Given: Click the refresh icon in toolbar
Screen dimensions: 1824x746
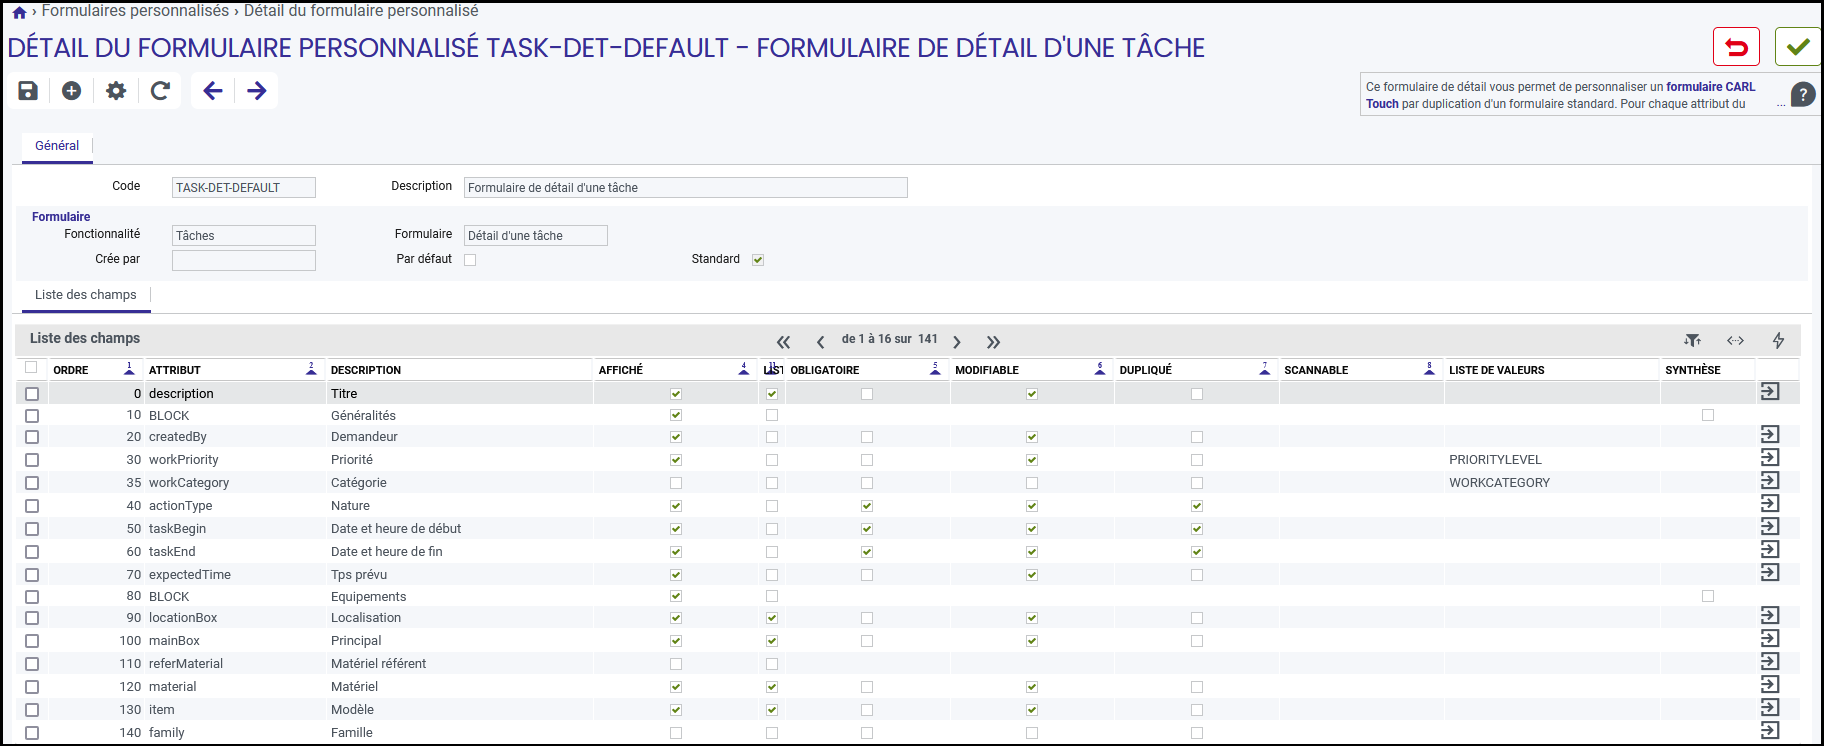Looking at the screenshot, I should [160, 91].
